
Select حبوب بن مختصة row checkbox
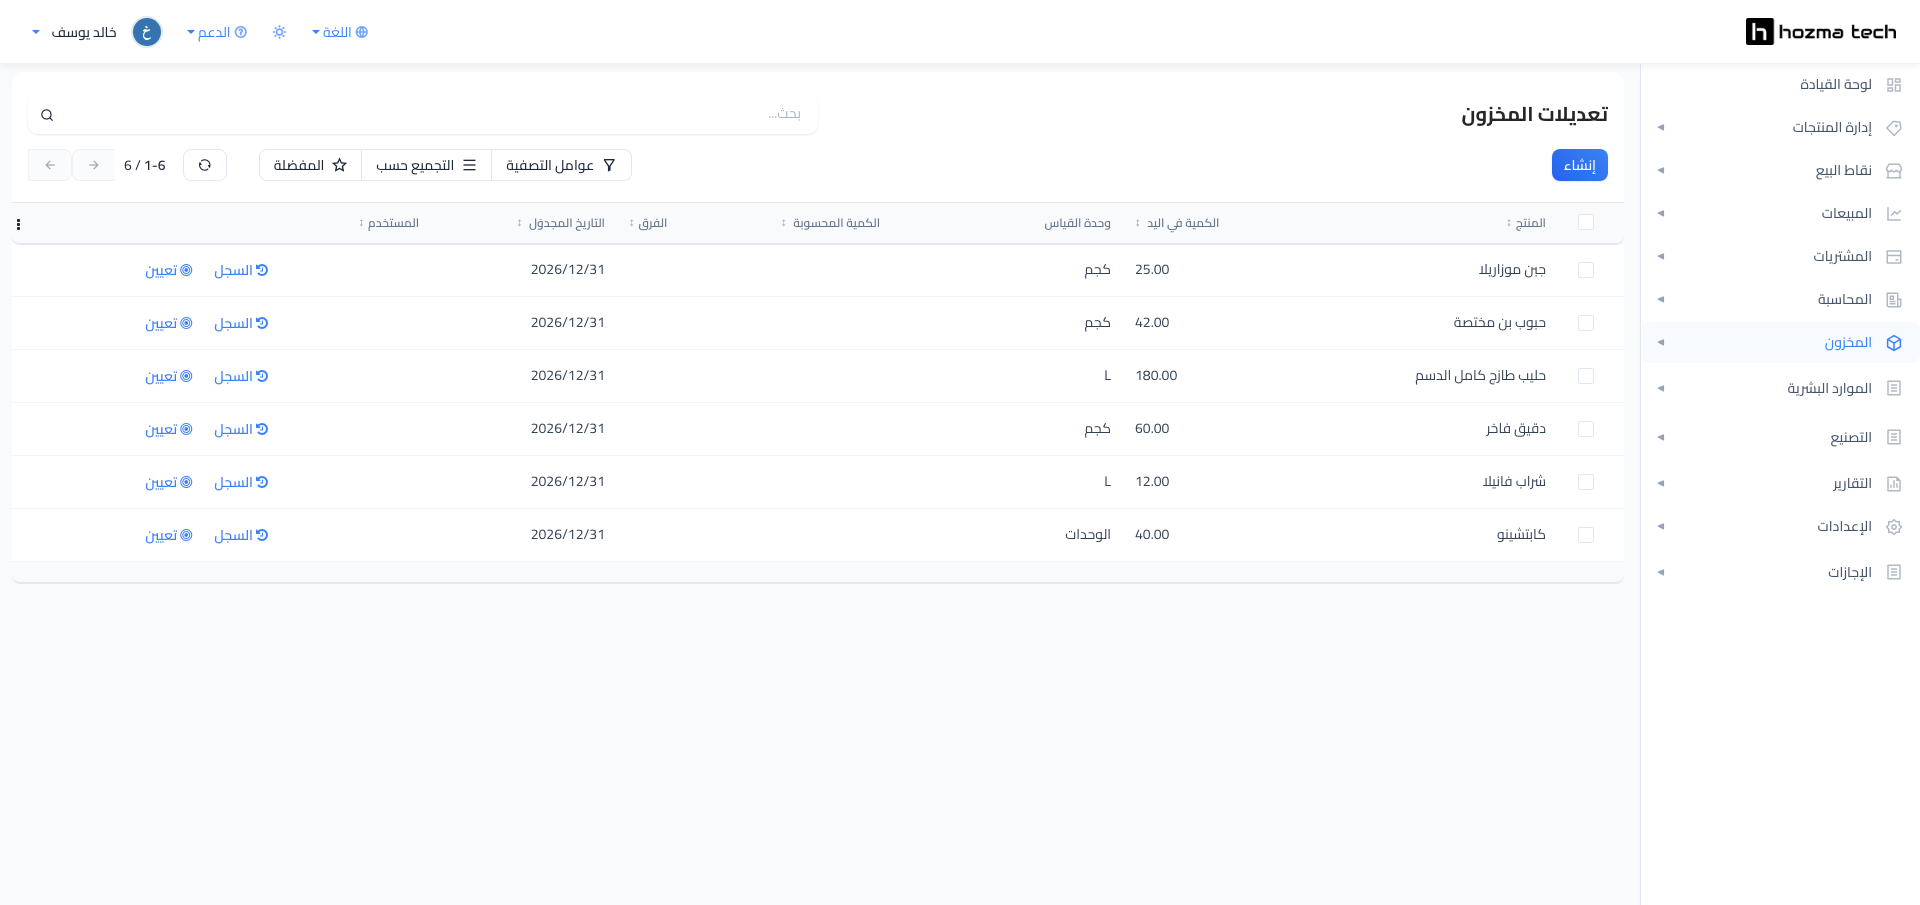1585,323
